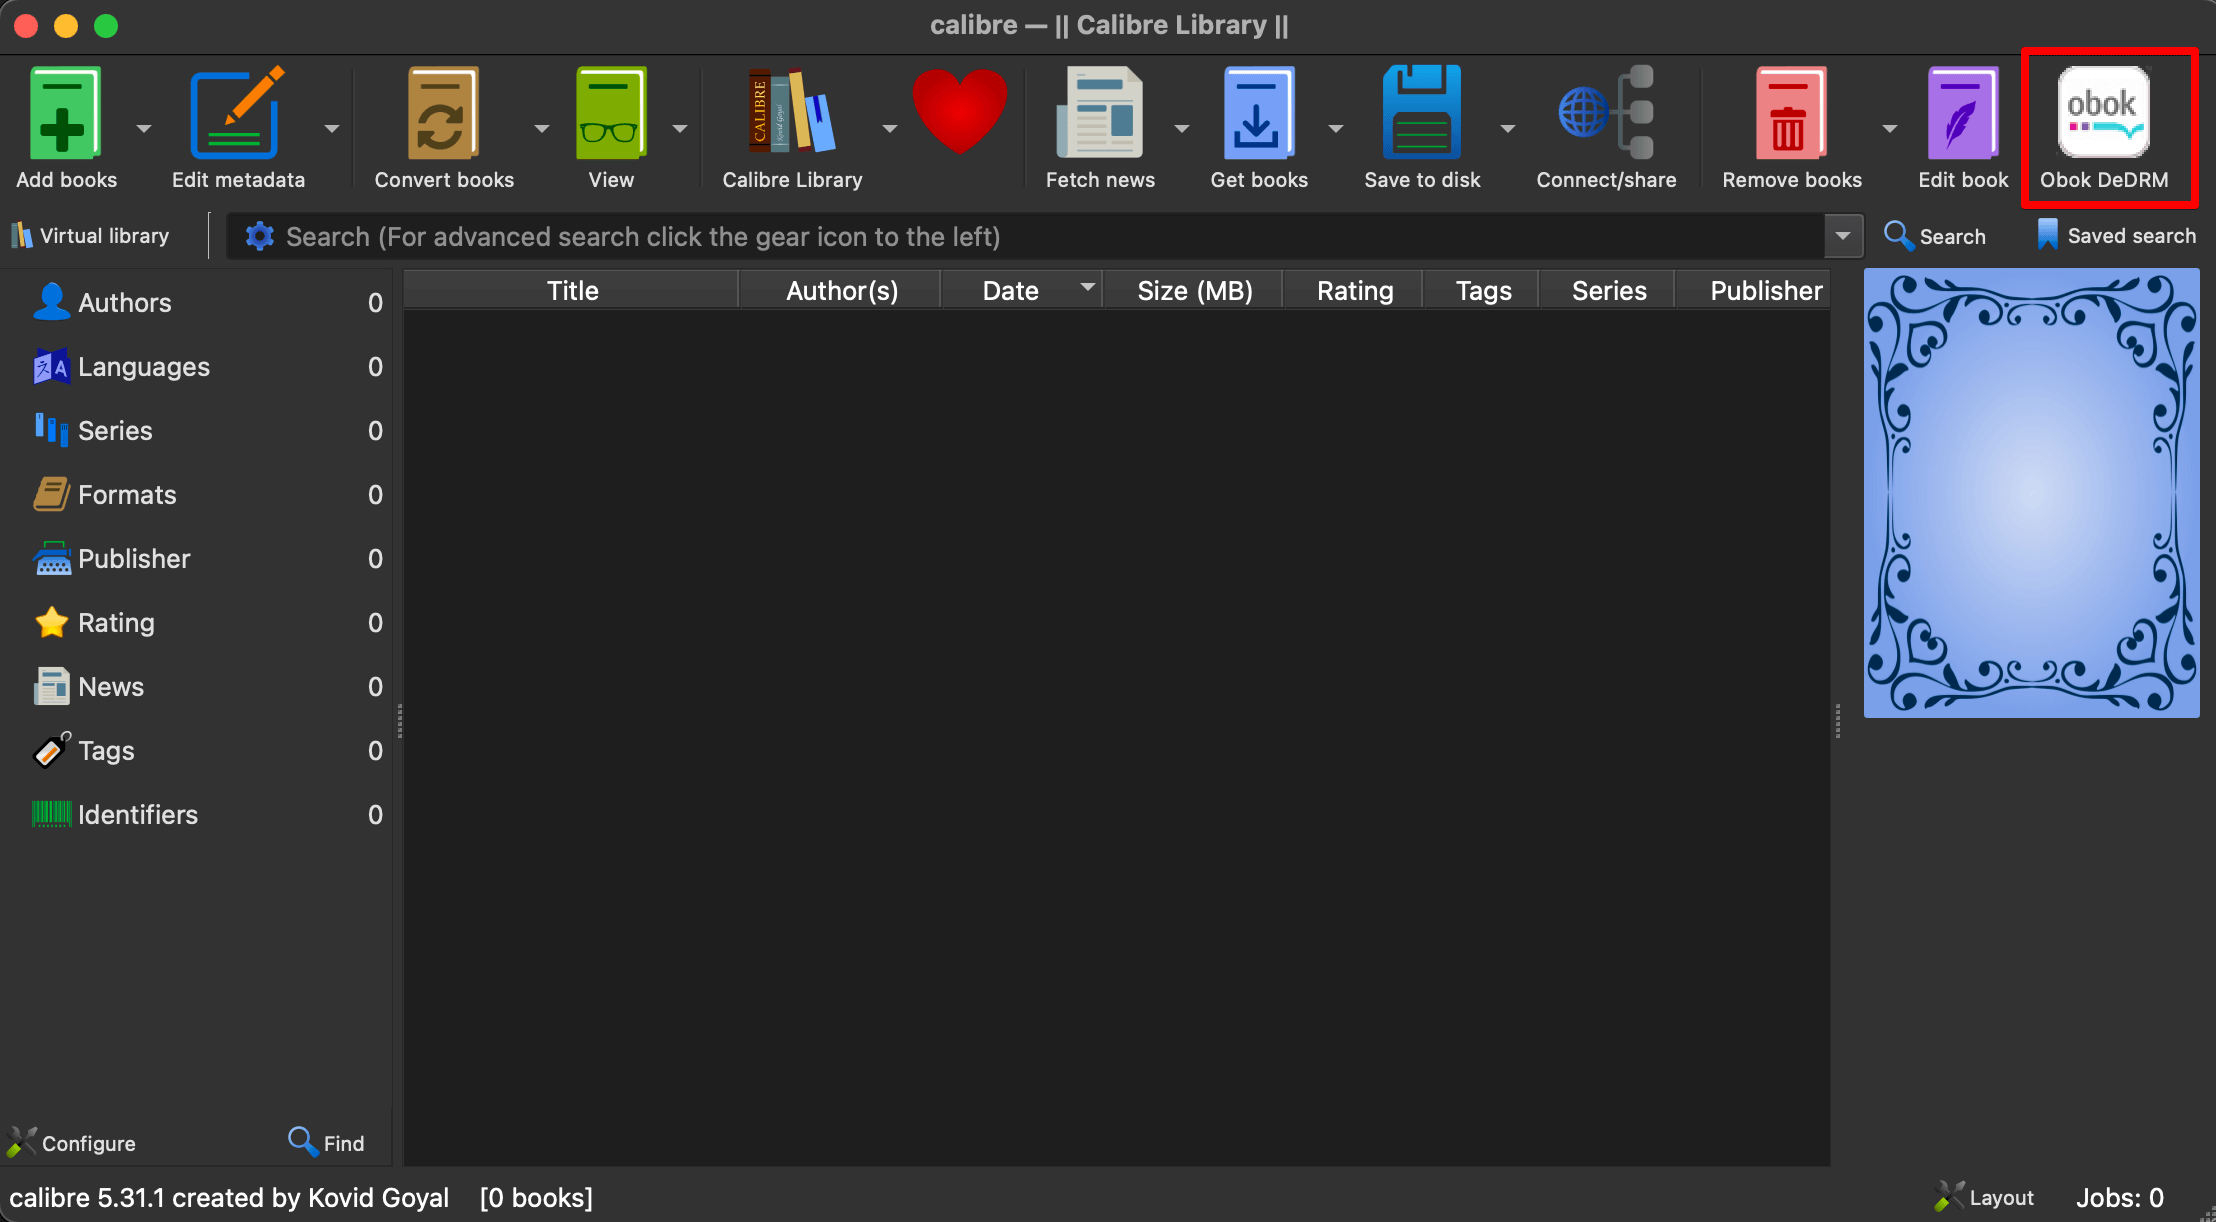Image resolution: width=2216 pixels, height=1222 pixels.
Task: Click the Remove books icon
Action: [1789, 112]
